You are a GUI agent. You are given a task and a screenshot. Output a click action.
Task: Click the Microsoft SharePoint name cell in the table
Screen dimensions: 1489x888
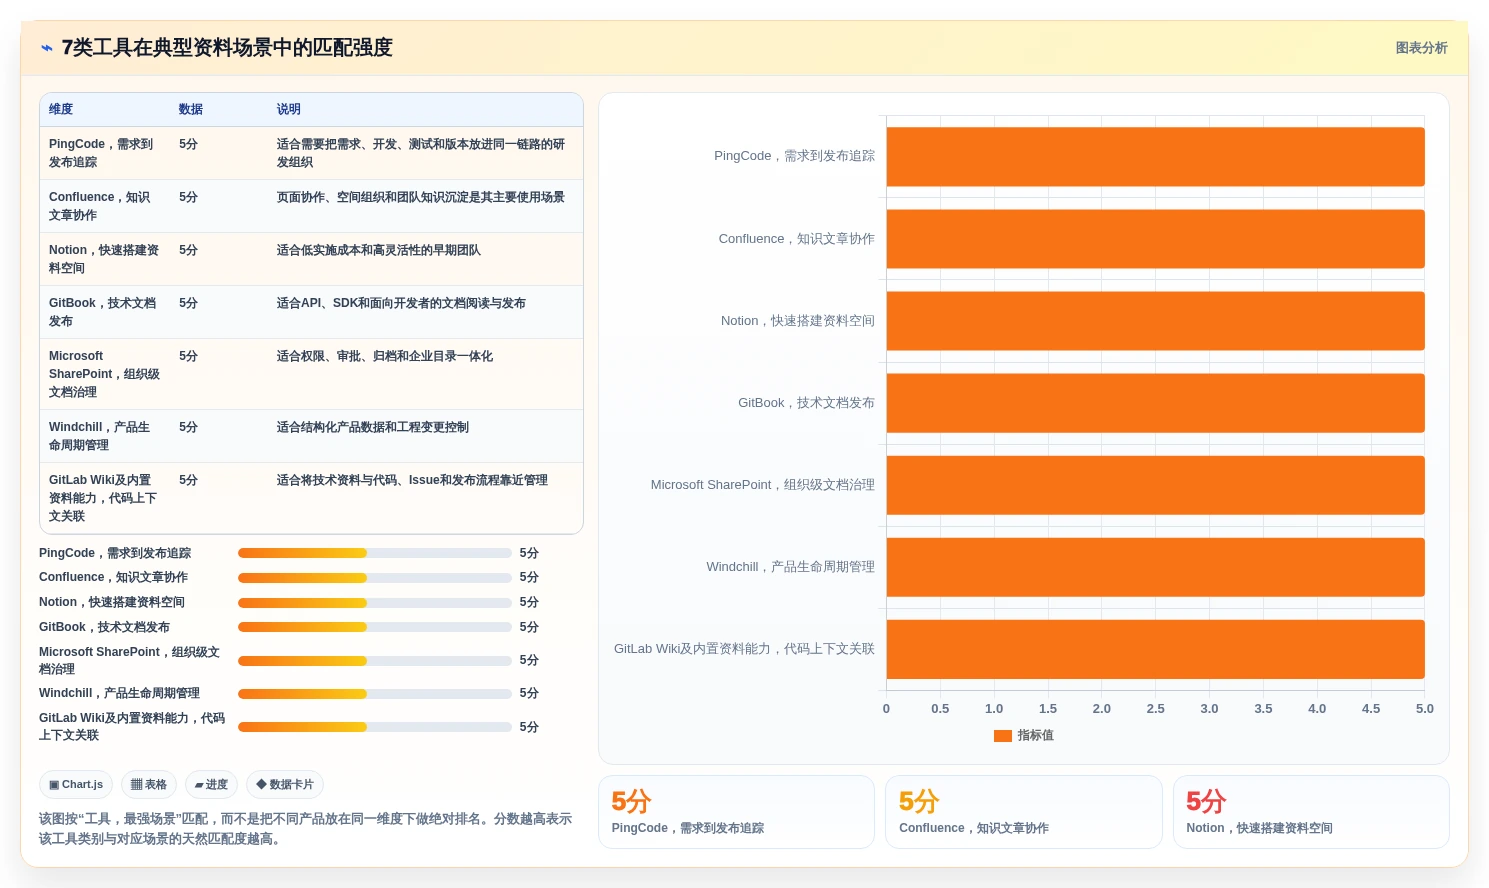coord(104,374)
